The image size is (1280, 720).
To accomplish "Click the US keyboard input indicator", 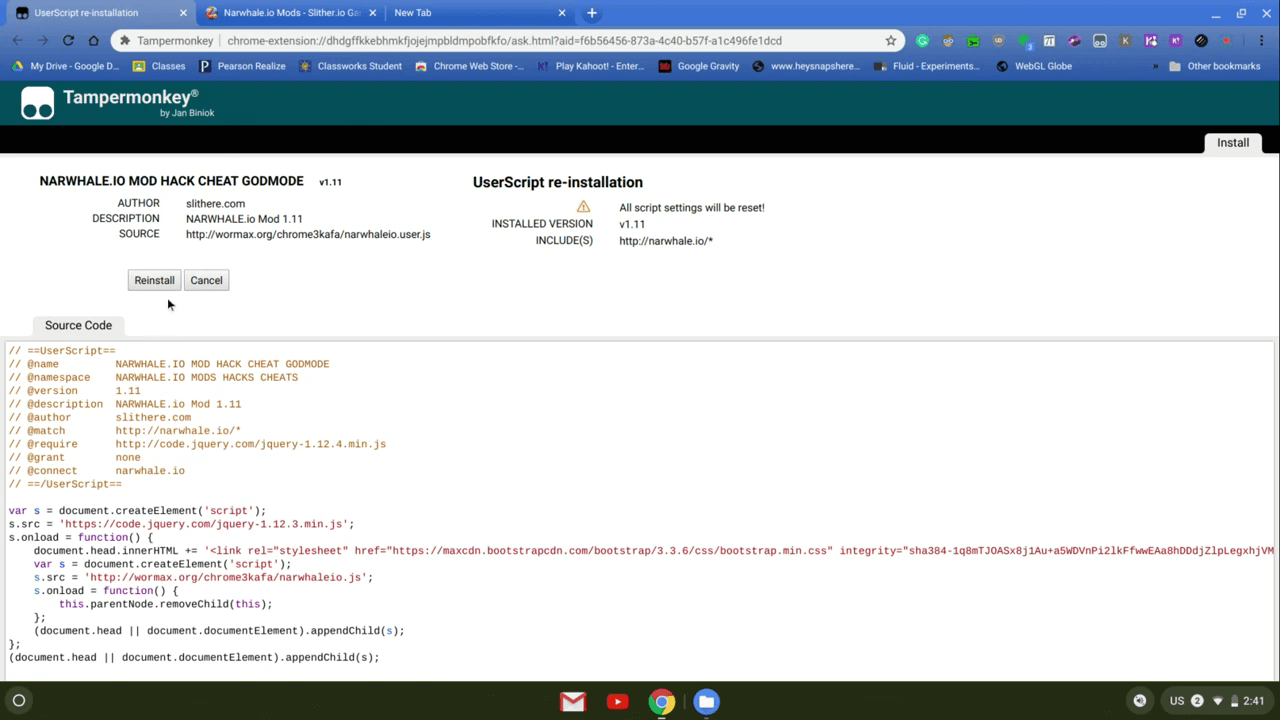I will tap(1177, 701).
